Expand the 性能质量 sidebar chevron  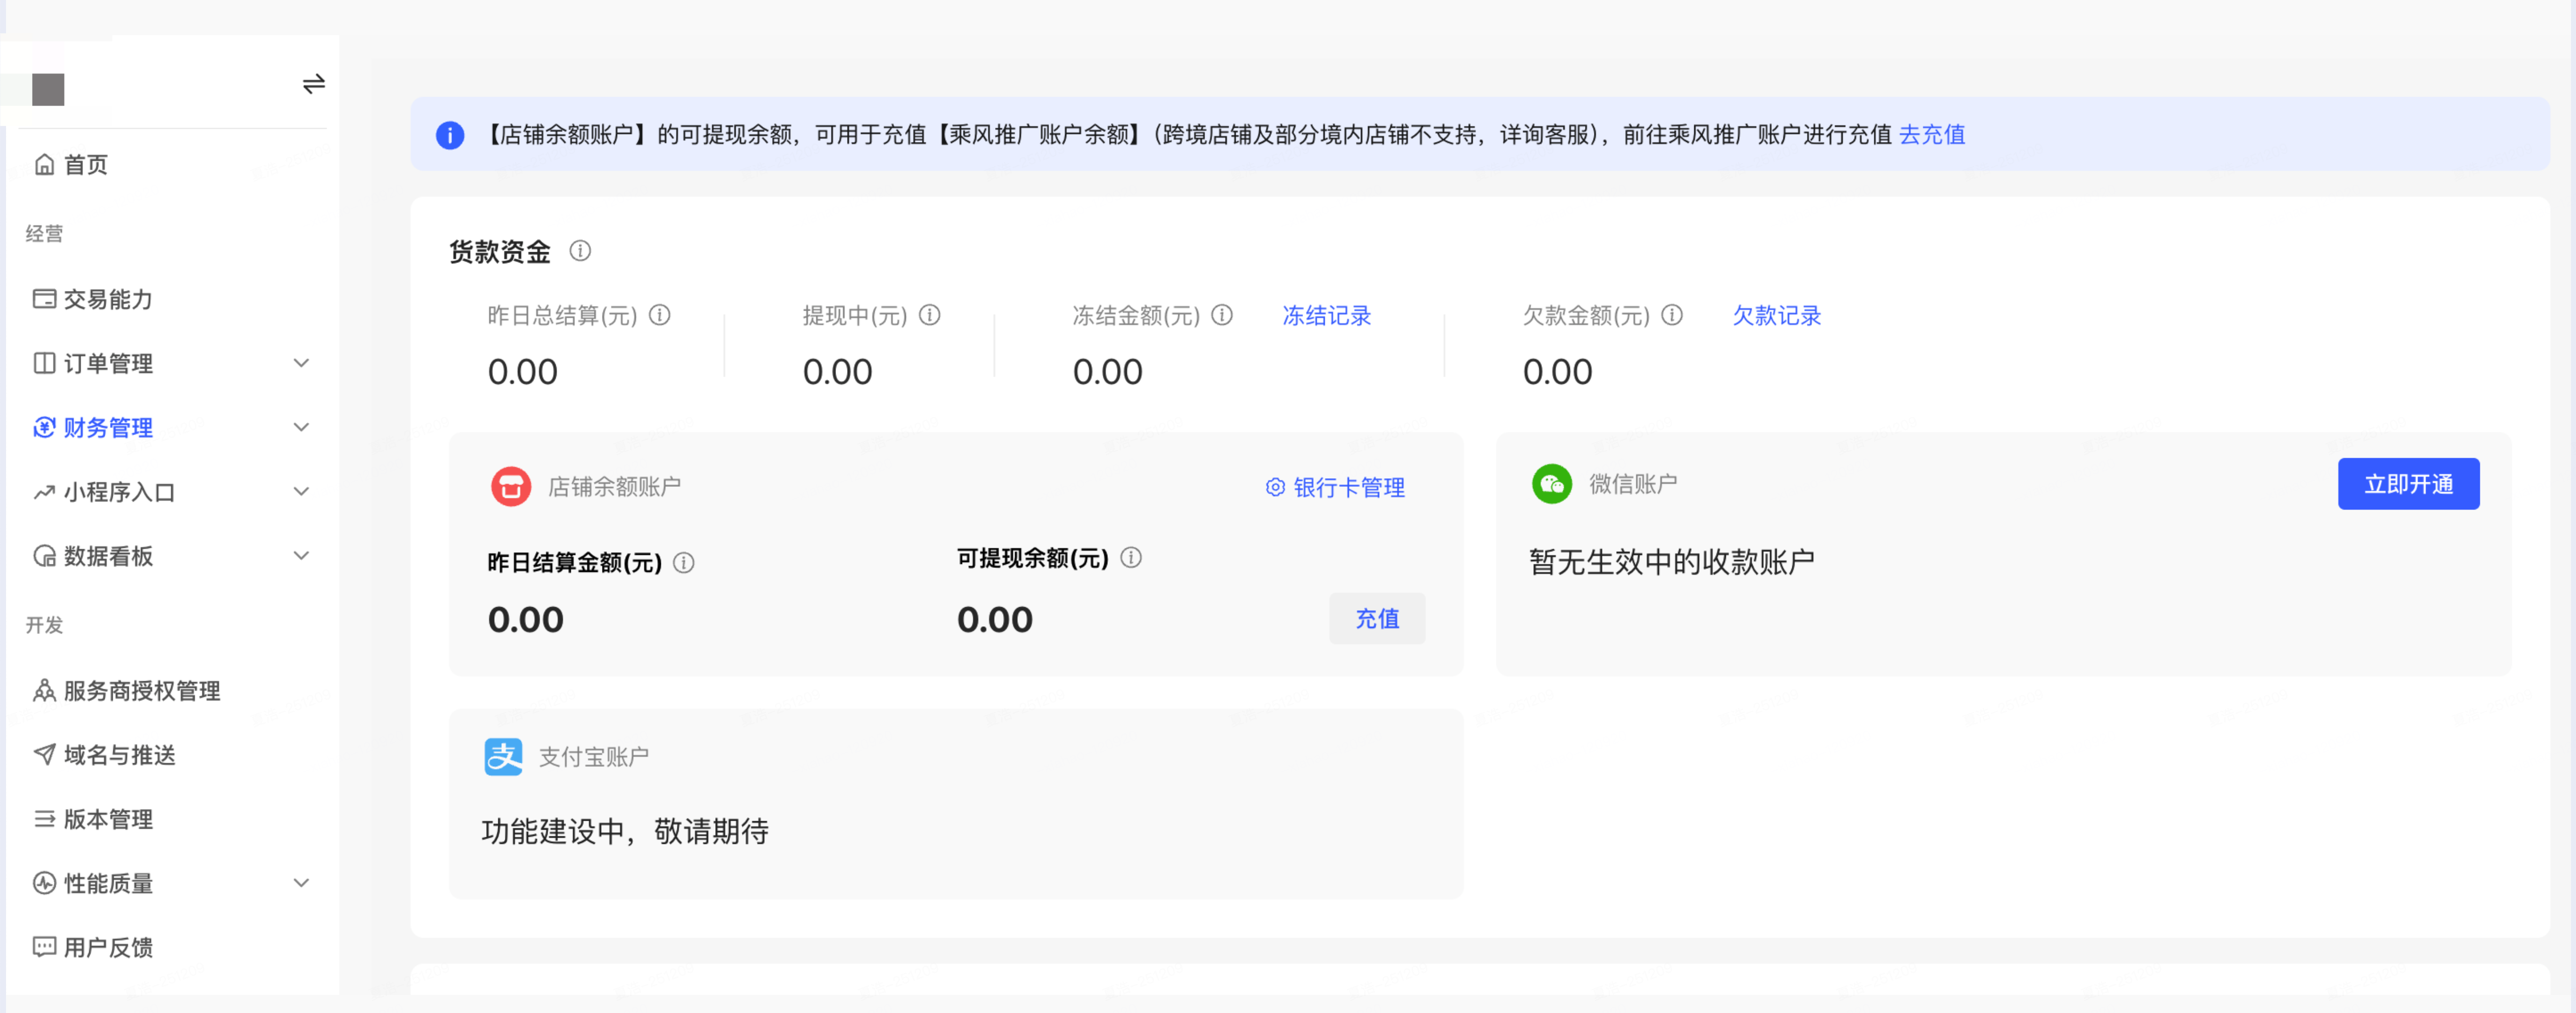point(301,883)
